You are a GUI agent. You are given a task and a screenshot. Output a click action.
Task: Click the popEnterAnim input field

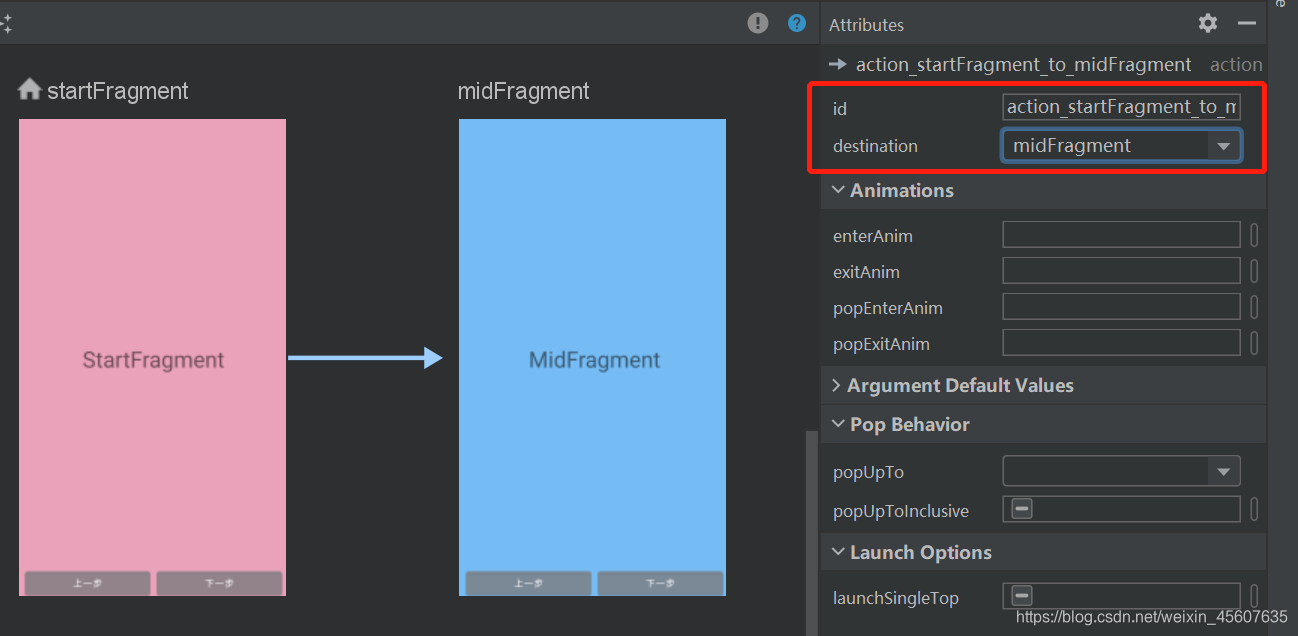tap(1121, 307)
